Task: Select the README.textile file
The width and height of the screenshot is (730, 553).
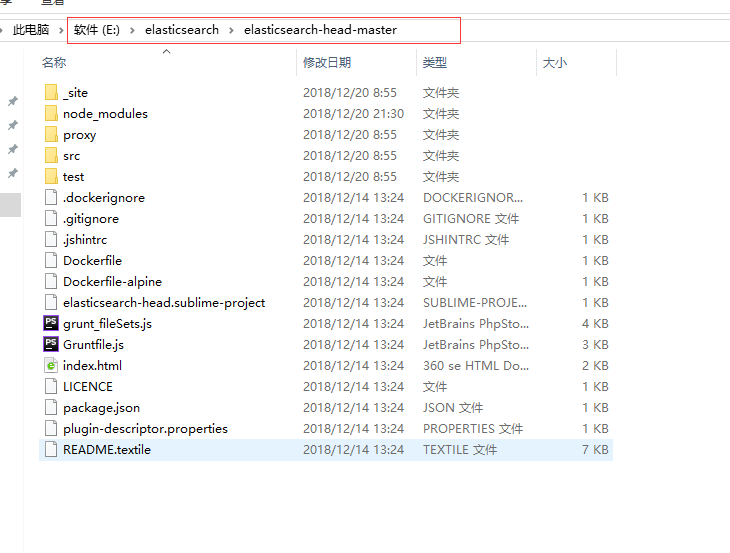Action: (107, 450)
